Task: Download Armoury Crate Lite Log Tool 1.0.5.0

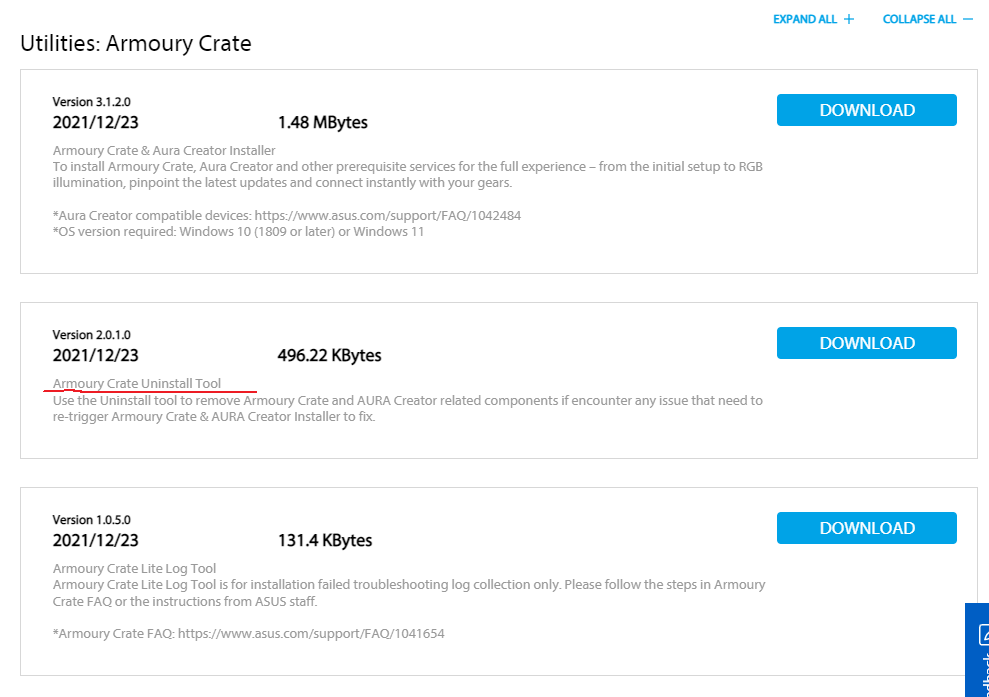Action: [866, 528]
